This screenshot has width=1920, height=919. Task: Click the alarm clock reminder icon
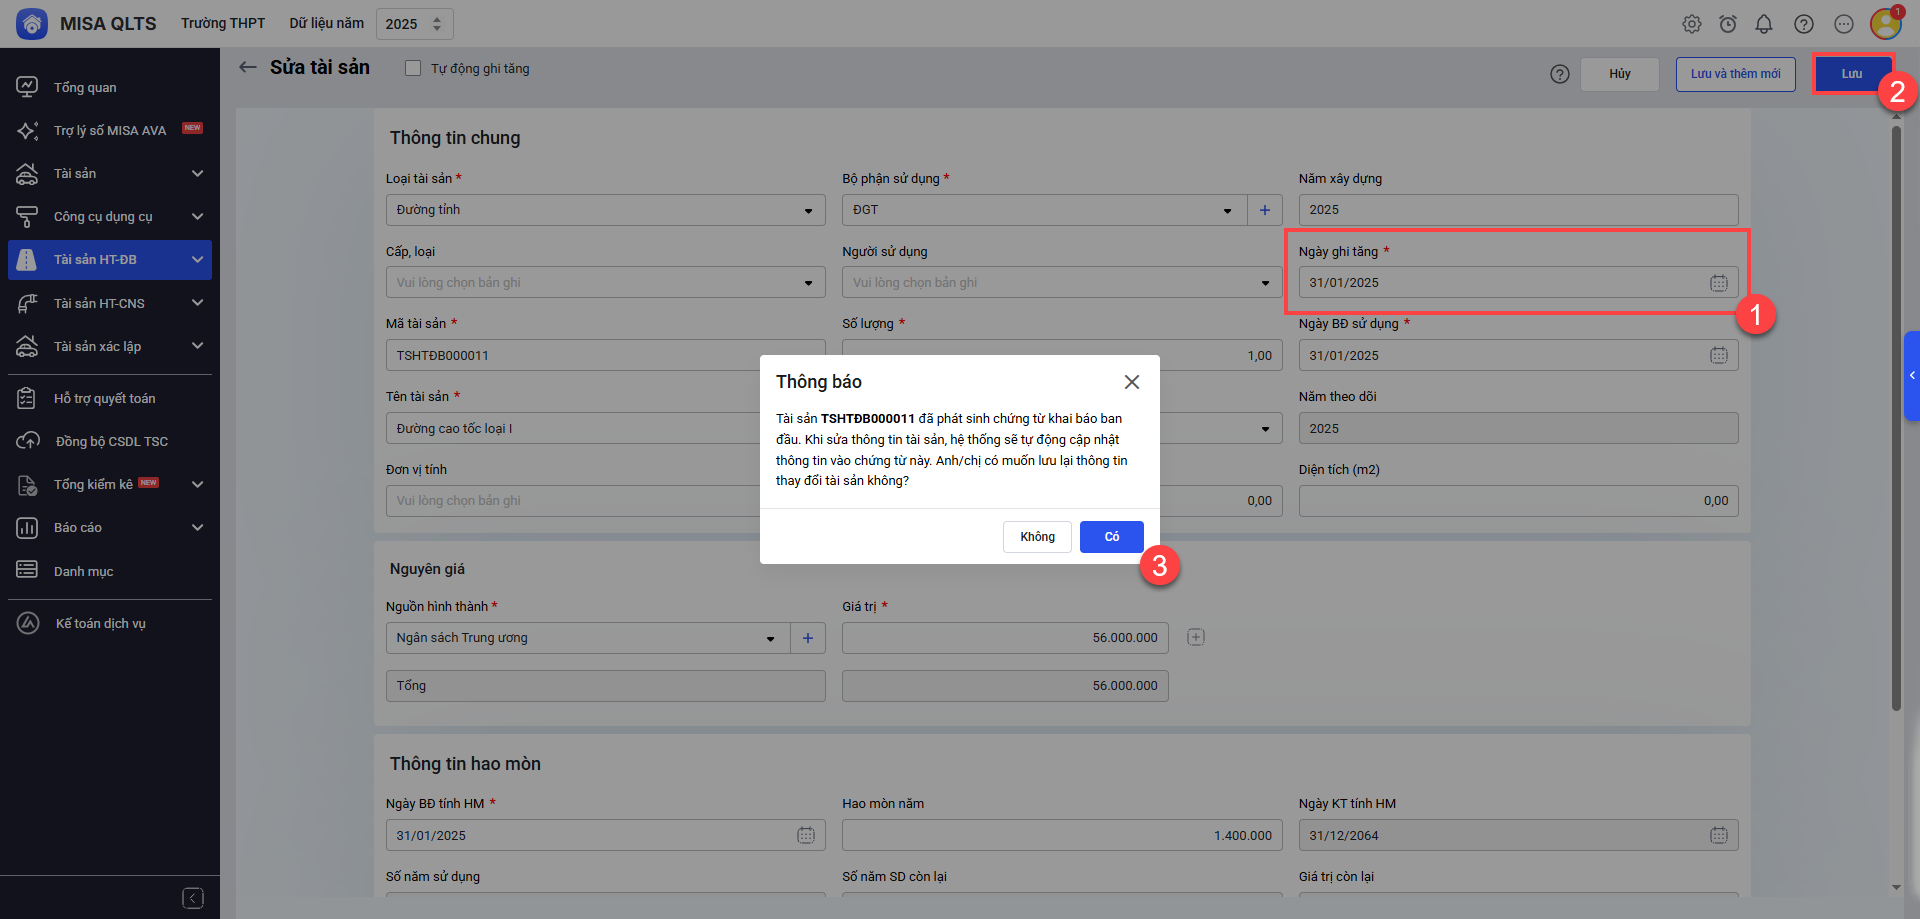(x=1727, y=24)
